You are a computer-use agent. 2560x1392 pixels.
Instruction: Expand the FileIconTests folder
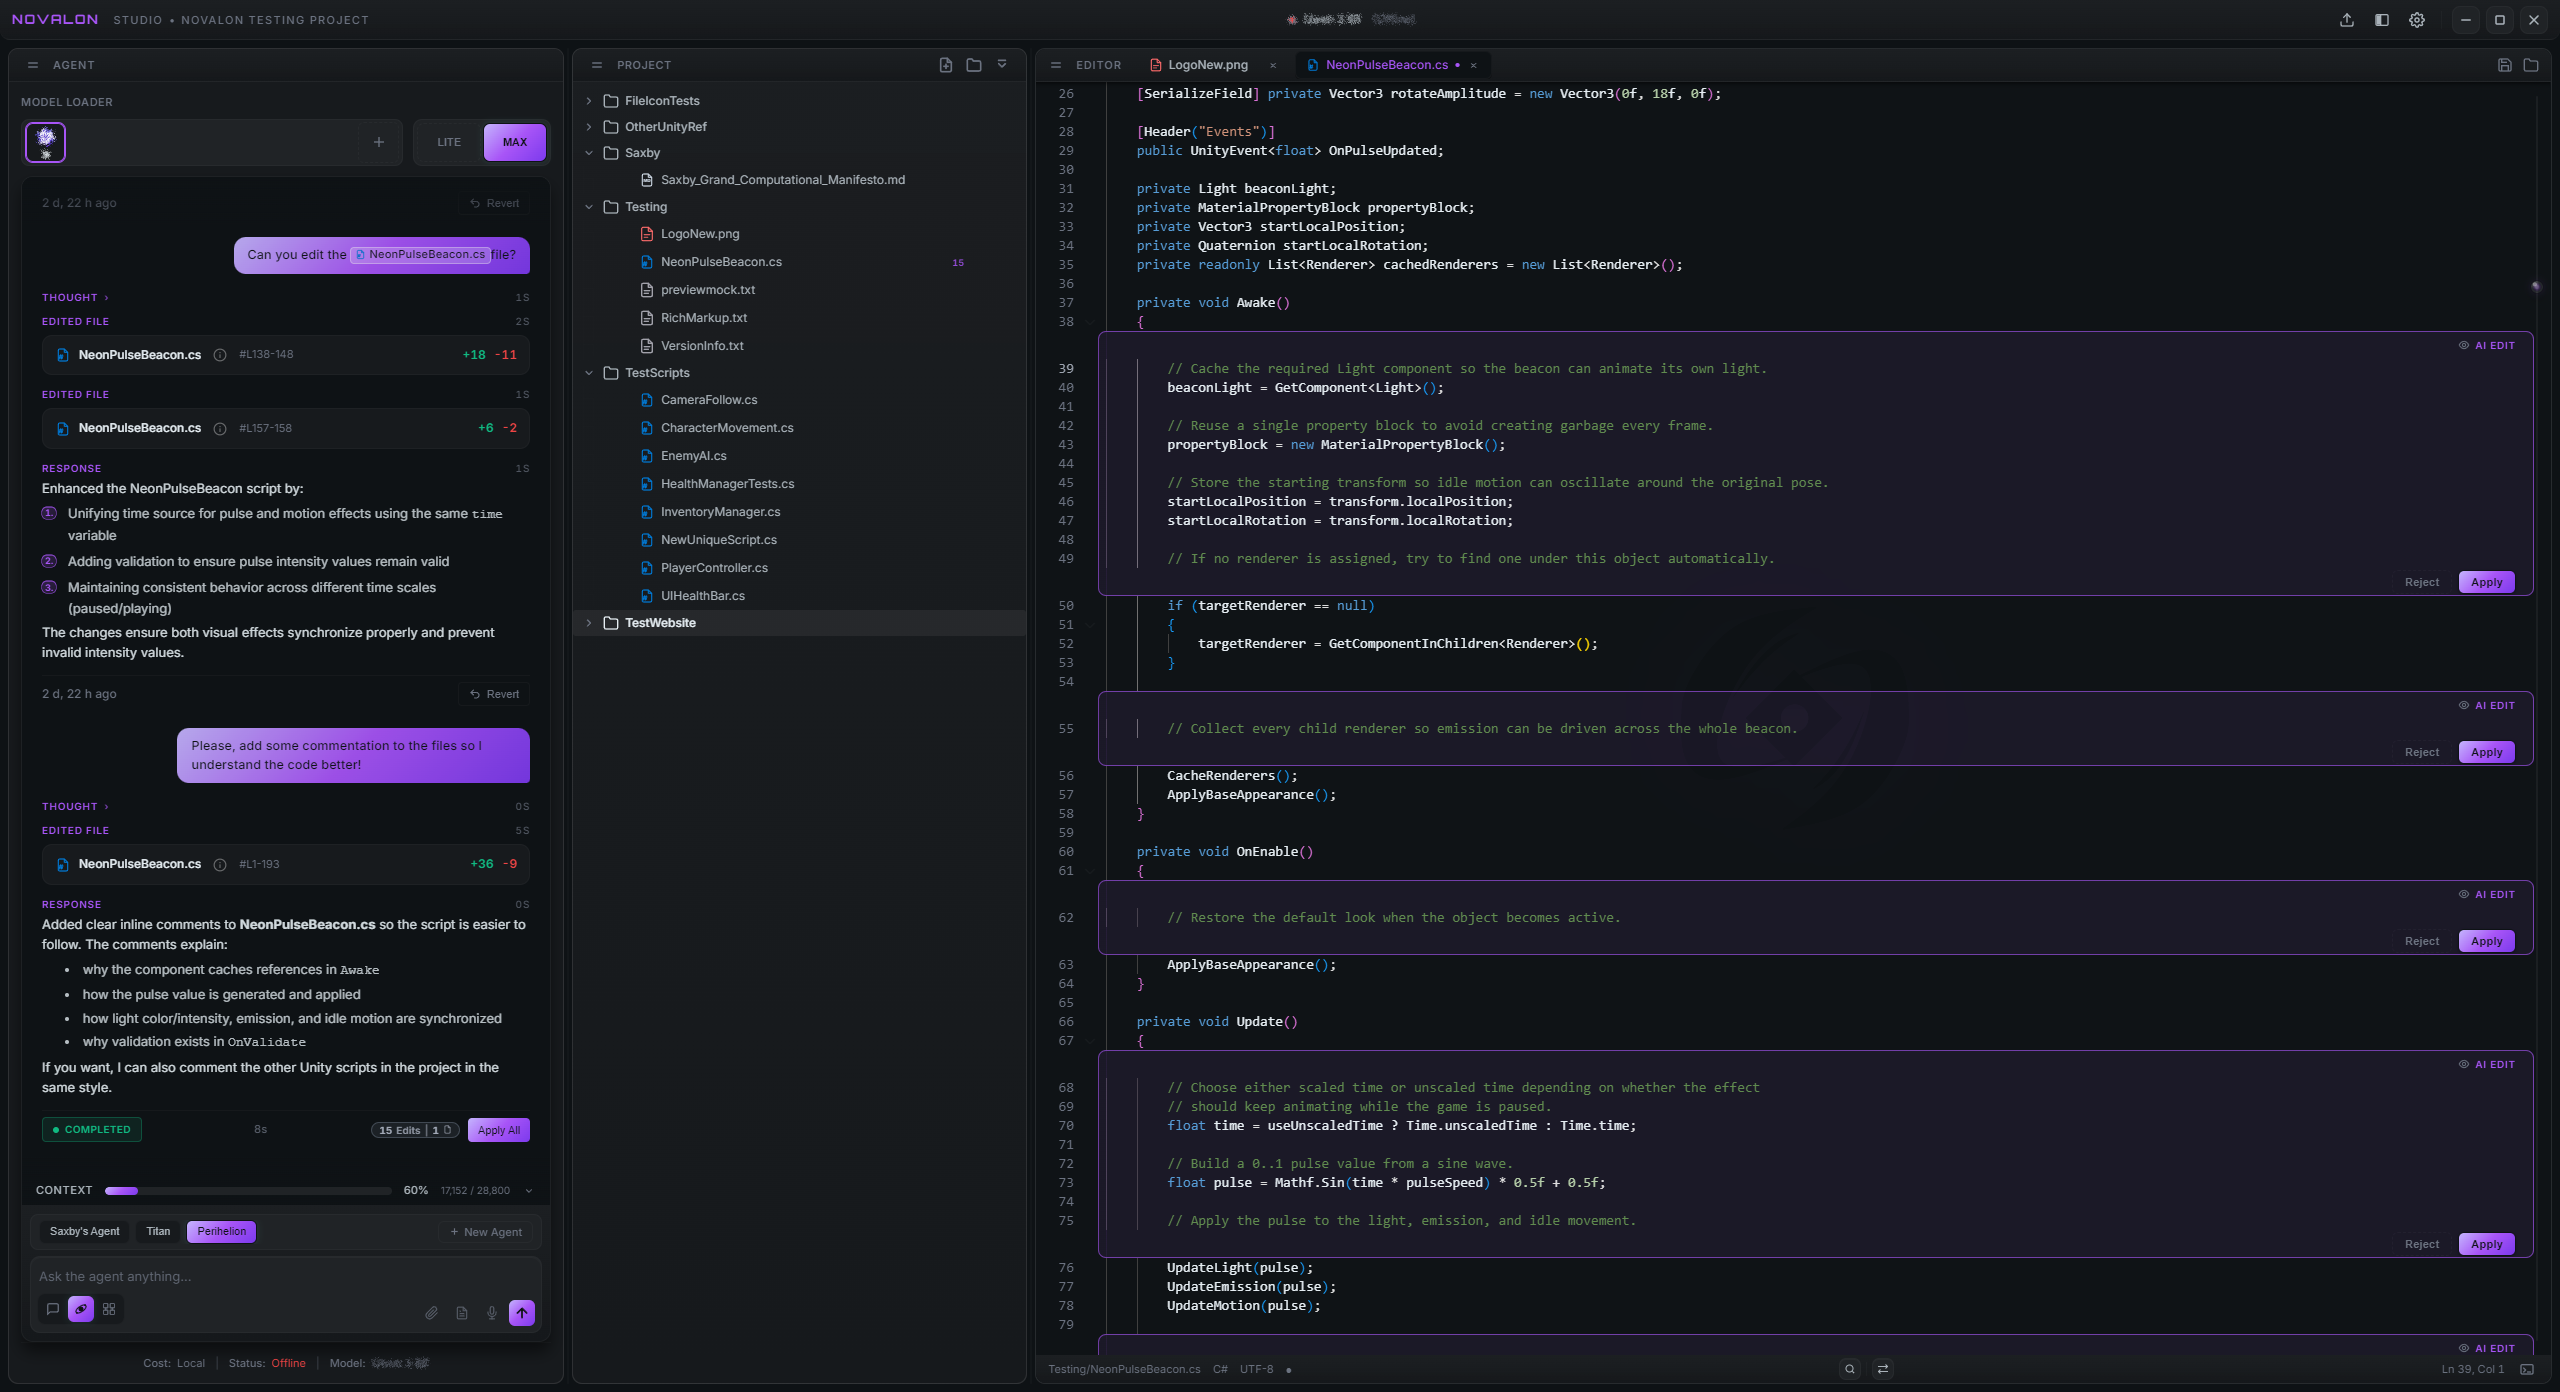pos(589,101)
